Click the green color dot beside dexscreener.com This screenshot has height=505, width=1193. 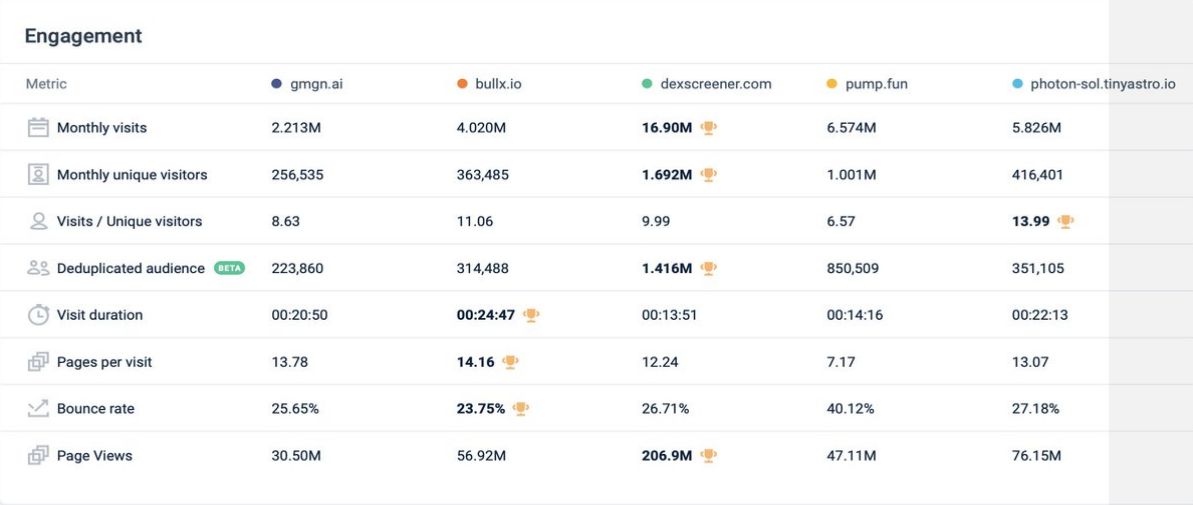[647, 84]
